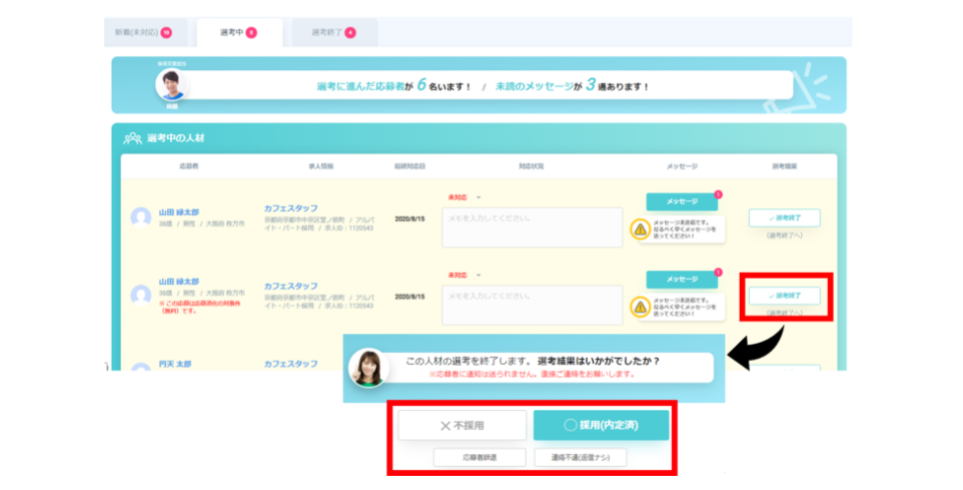Click 選考終了 button in row without red notice

pos(784,218)
